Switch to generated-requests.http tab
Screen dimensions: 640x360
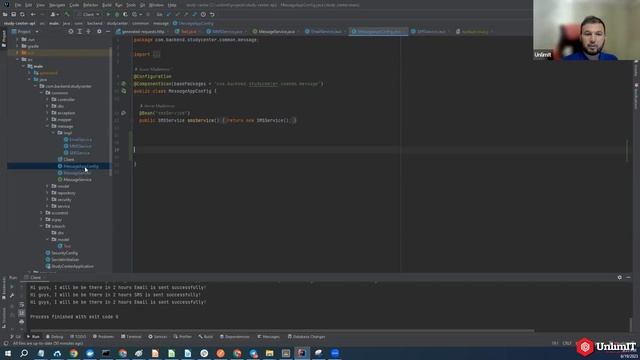(x=140, y=31)
